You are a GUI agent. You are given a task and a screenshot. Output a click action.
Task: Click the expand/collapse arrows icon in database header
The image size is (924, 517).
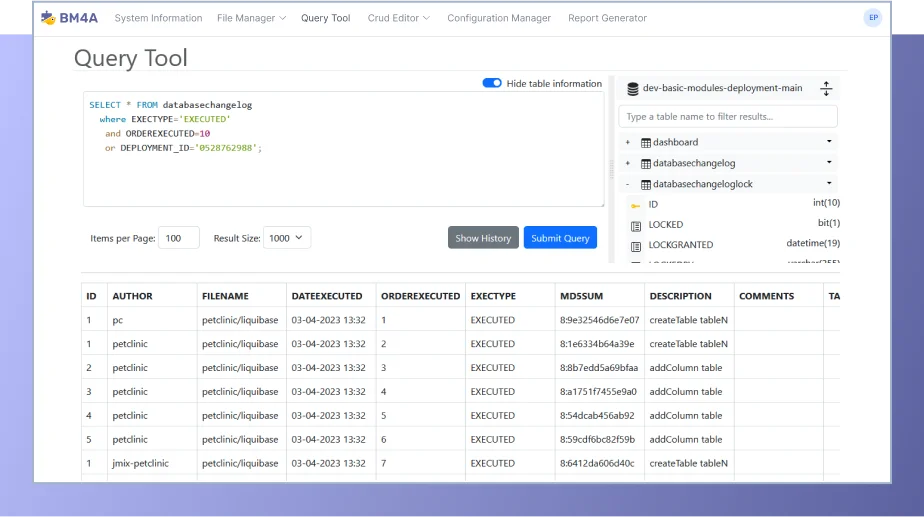(x=826, y=88)
